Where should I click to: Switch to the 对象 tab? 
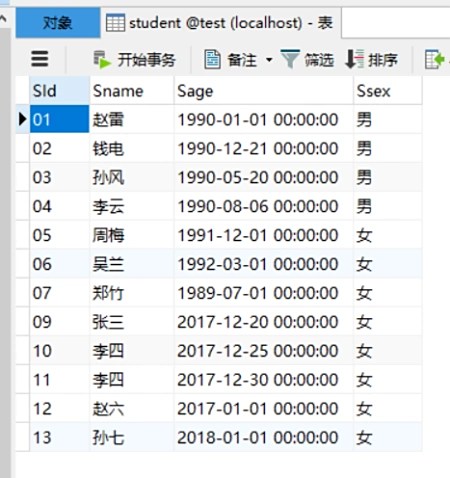point(58,23)
